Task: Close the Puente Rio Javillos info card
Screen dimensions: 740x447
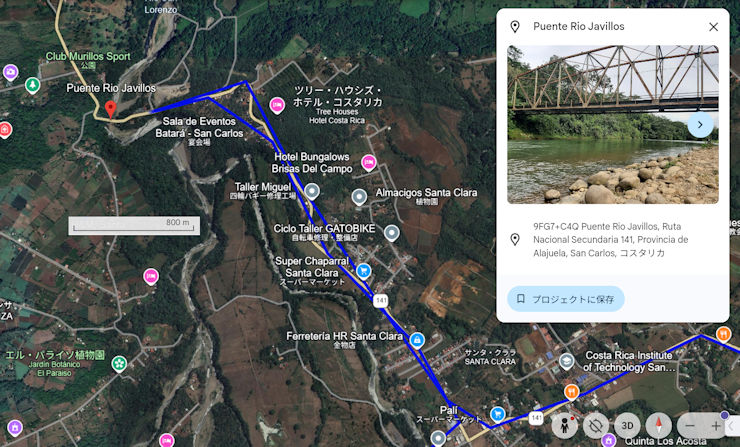Action: click(x=714, y=27)
